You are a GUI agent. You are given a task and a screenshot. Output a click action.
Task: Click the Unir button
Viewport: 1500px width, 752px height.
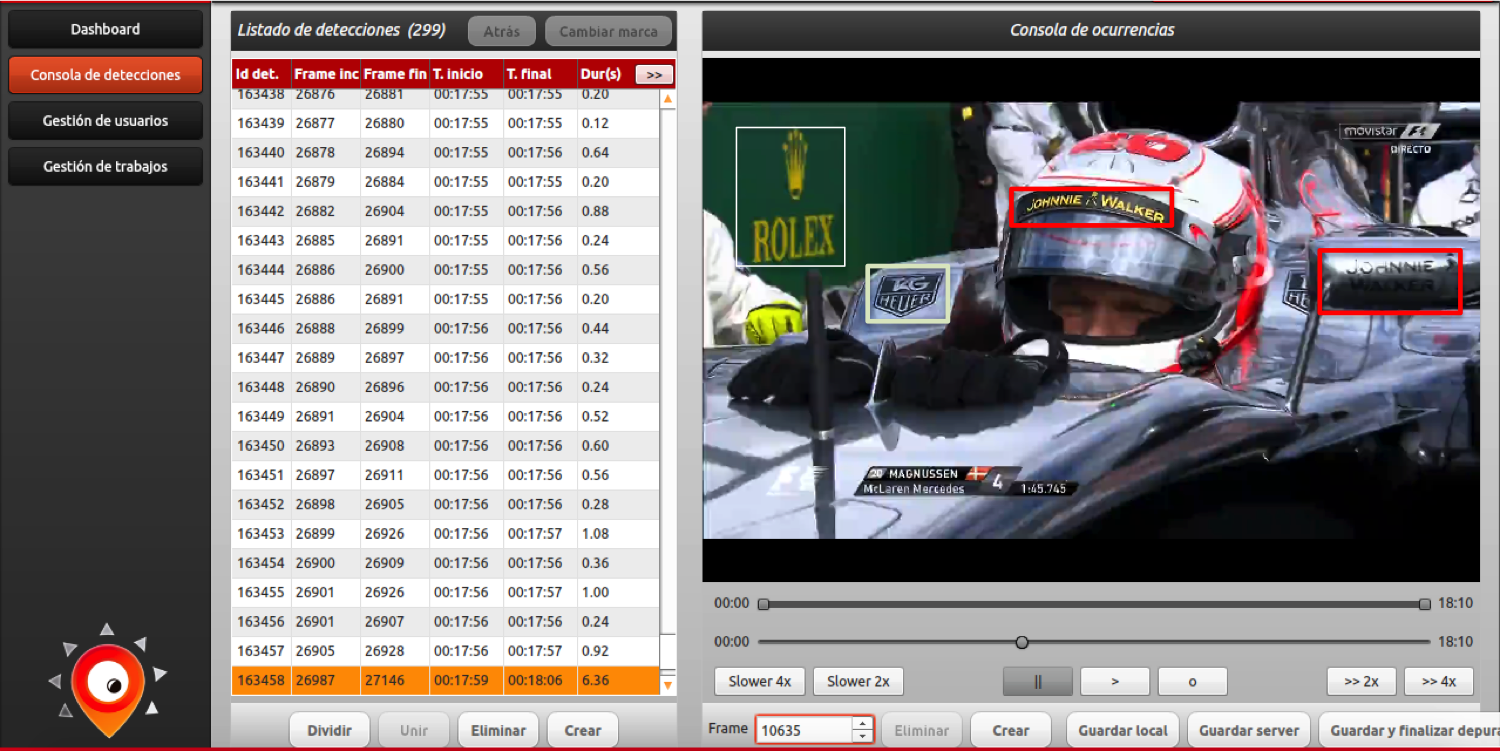click(x=414, y=731)
